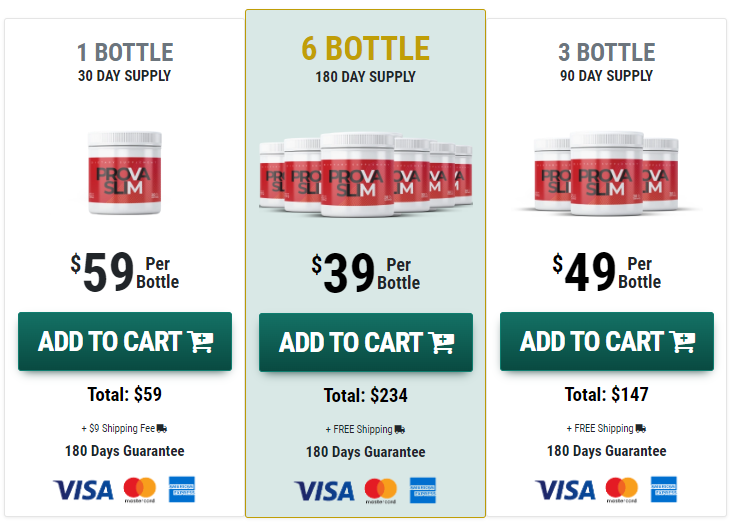Image resolution: width=734 pixels, height=525 pixels.
Task: Click the Visa logo under 3 bottle
Action: click(x=565, y=490)
